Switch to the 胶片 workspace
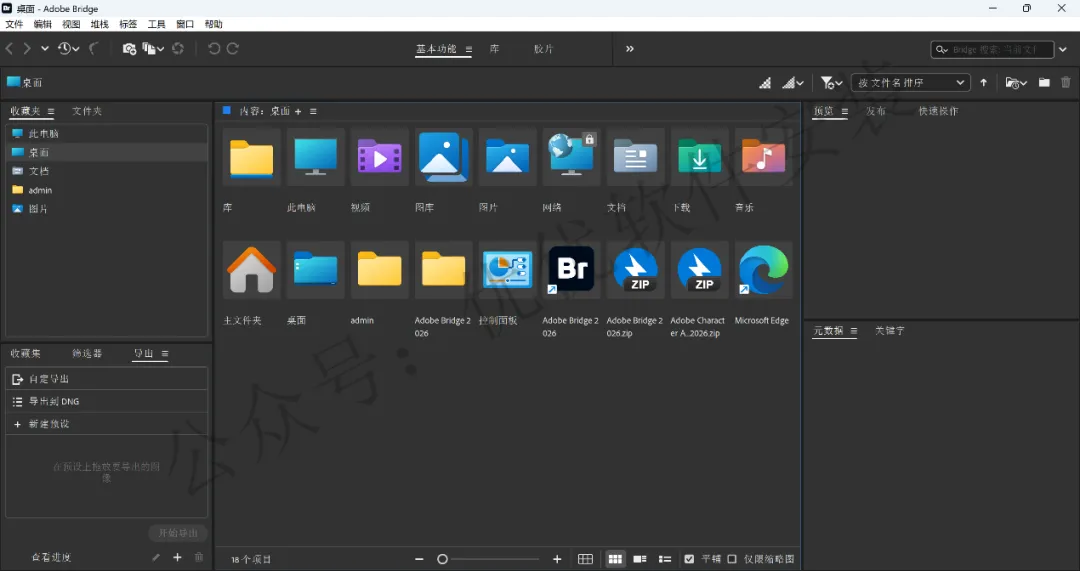This screenshot has height=571, width=1080. [543, 49]
